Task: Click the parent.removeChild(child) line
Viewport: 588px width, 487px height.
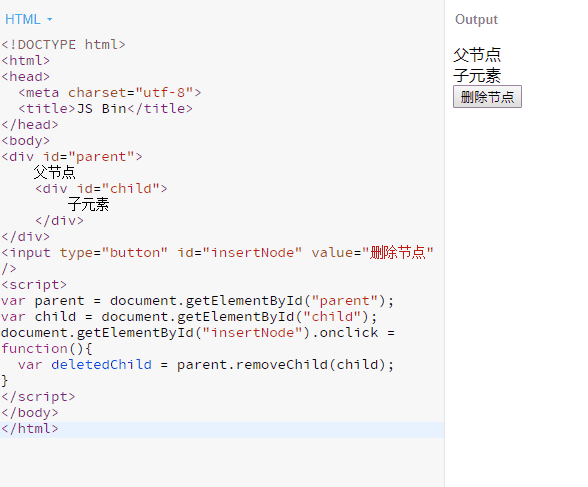Action: click(206, 365)
